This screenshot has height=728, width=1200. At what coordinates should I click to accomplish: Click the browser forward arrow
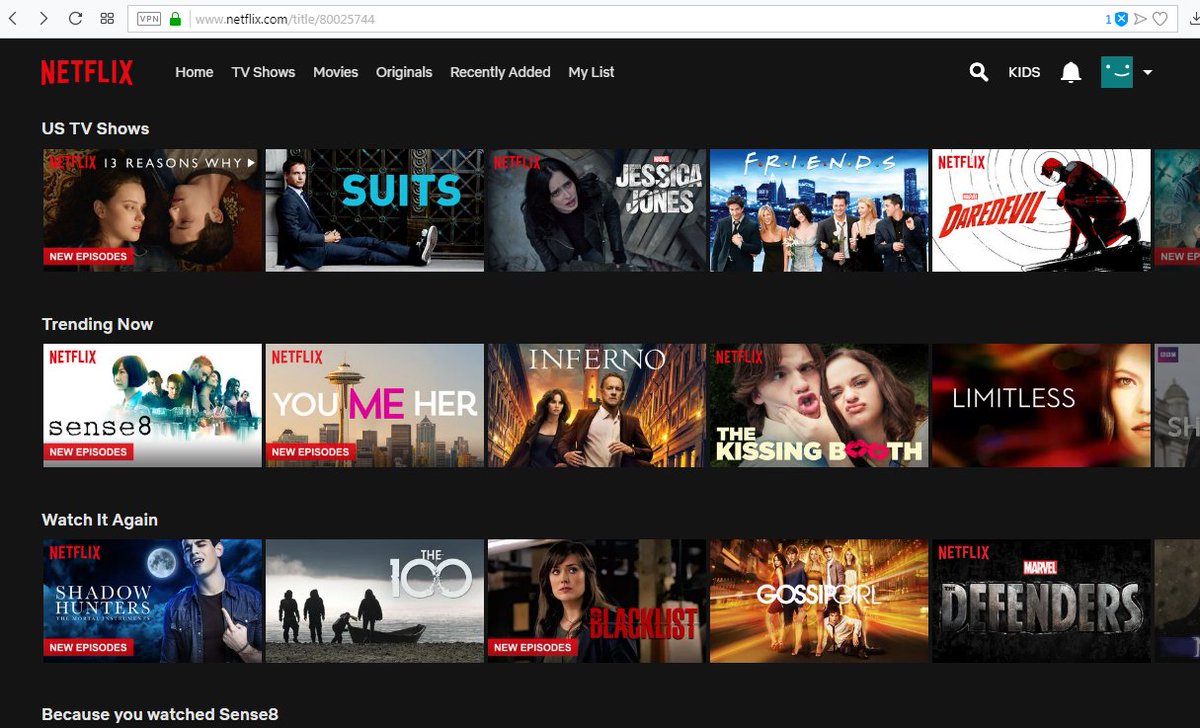pos(44,18)
